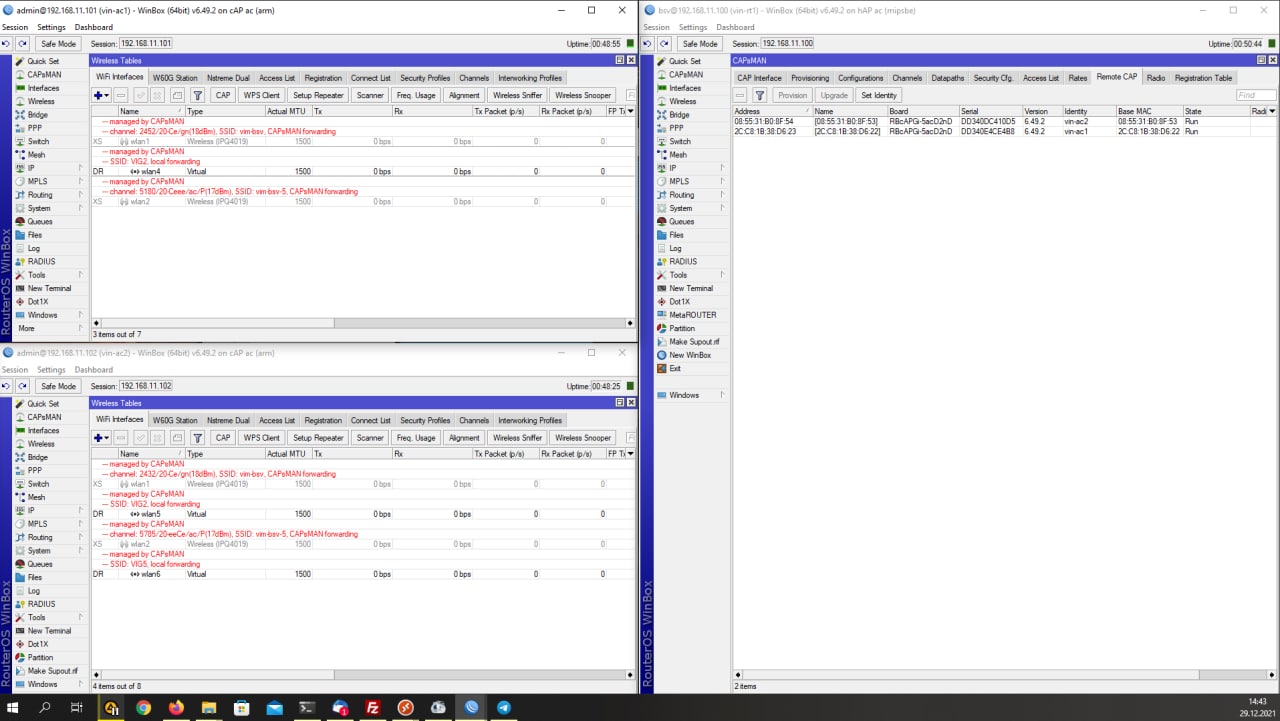Viewport: 1280px width, 721px height.
Task: Click Exit in vin-rt1 sidebar
Action: click(x=675, y=368)
